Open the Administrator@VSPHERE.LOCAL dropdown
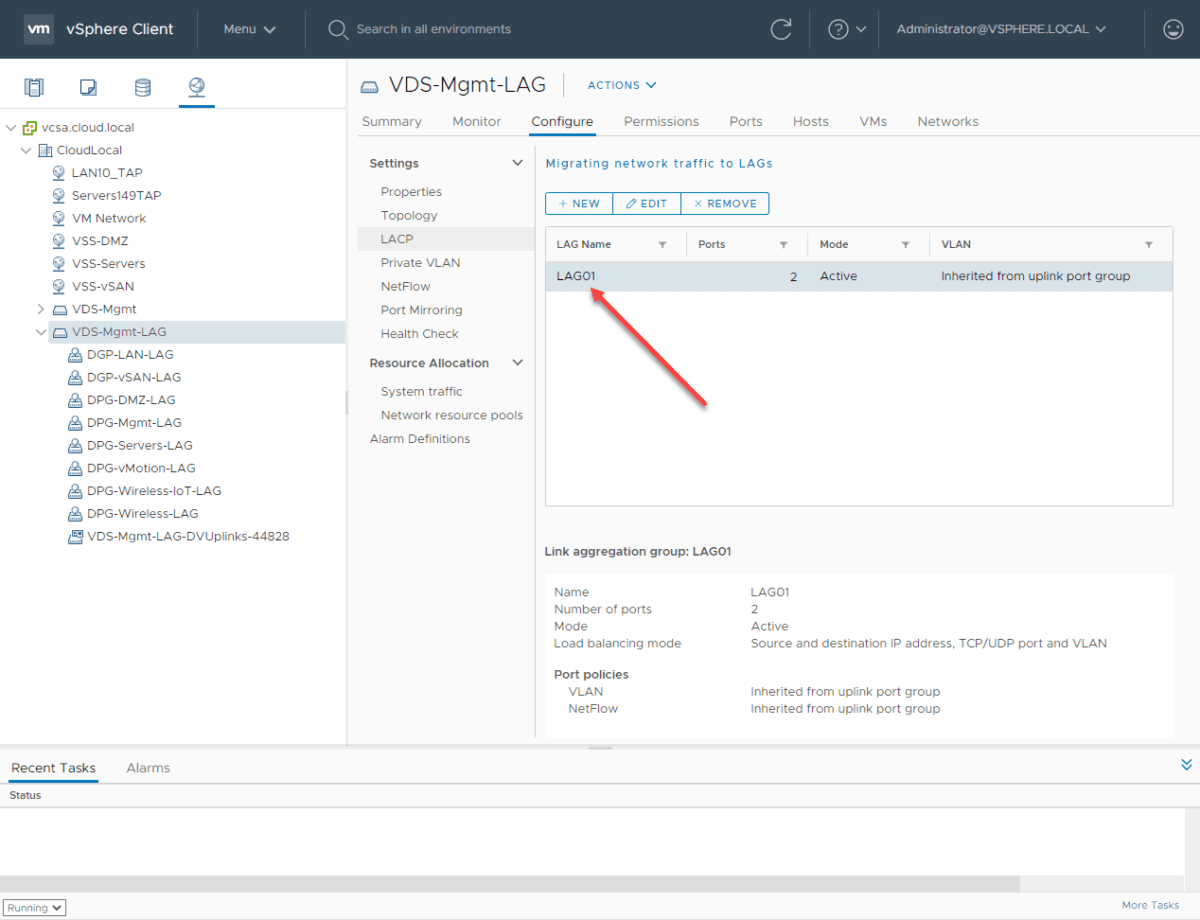The image size is (1200, 920). coord(1000,29)
